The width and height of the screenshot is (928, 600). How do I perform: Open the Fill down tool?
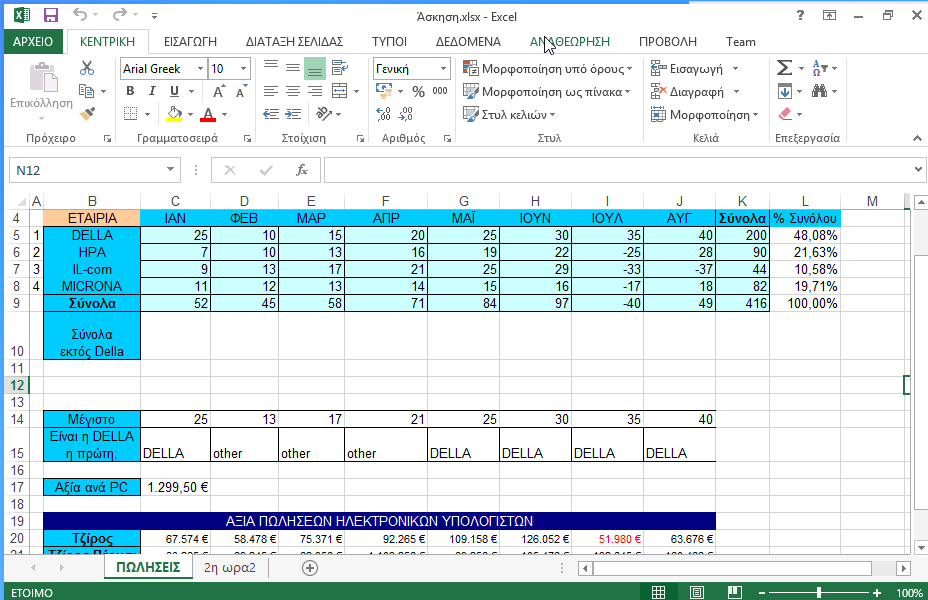pyautogui.click(x=785, y=91)
